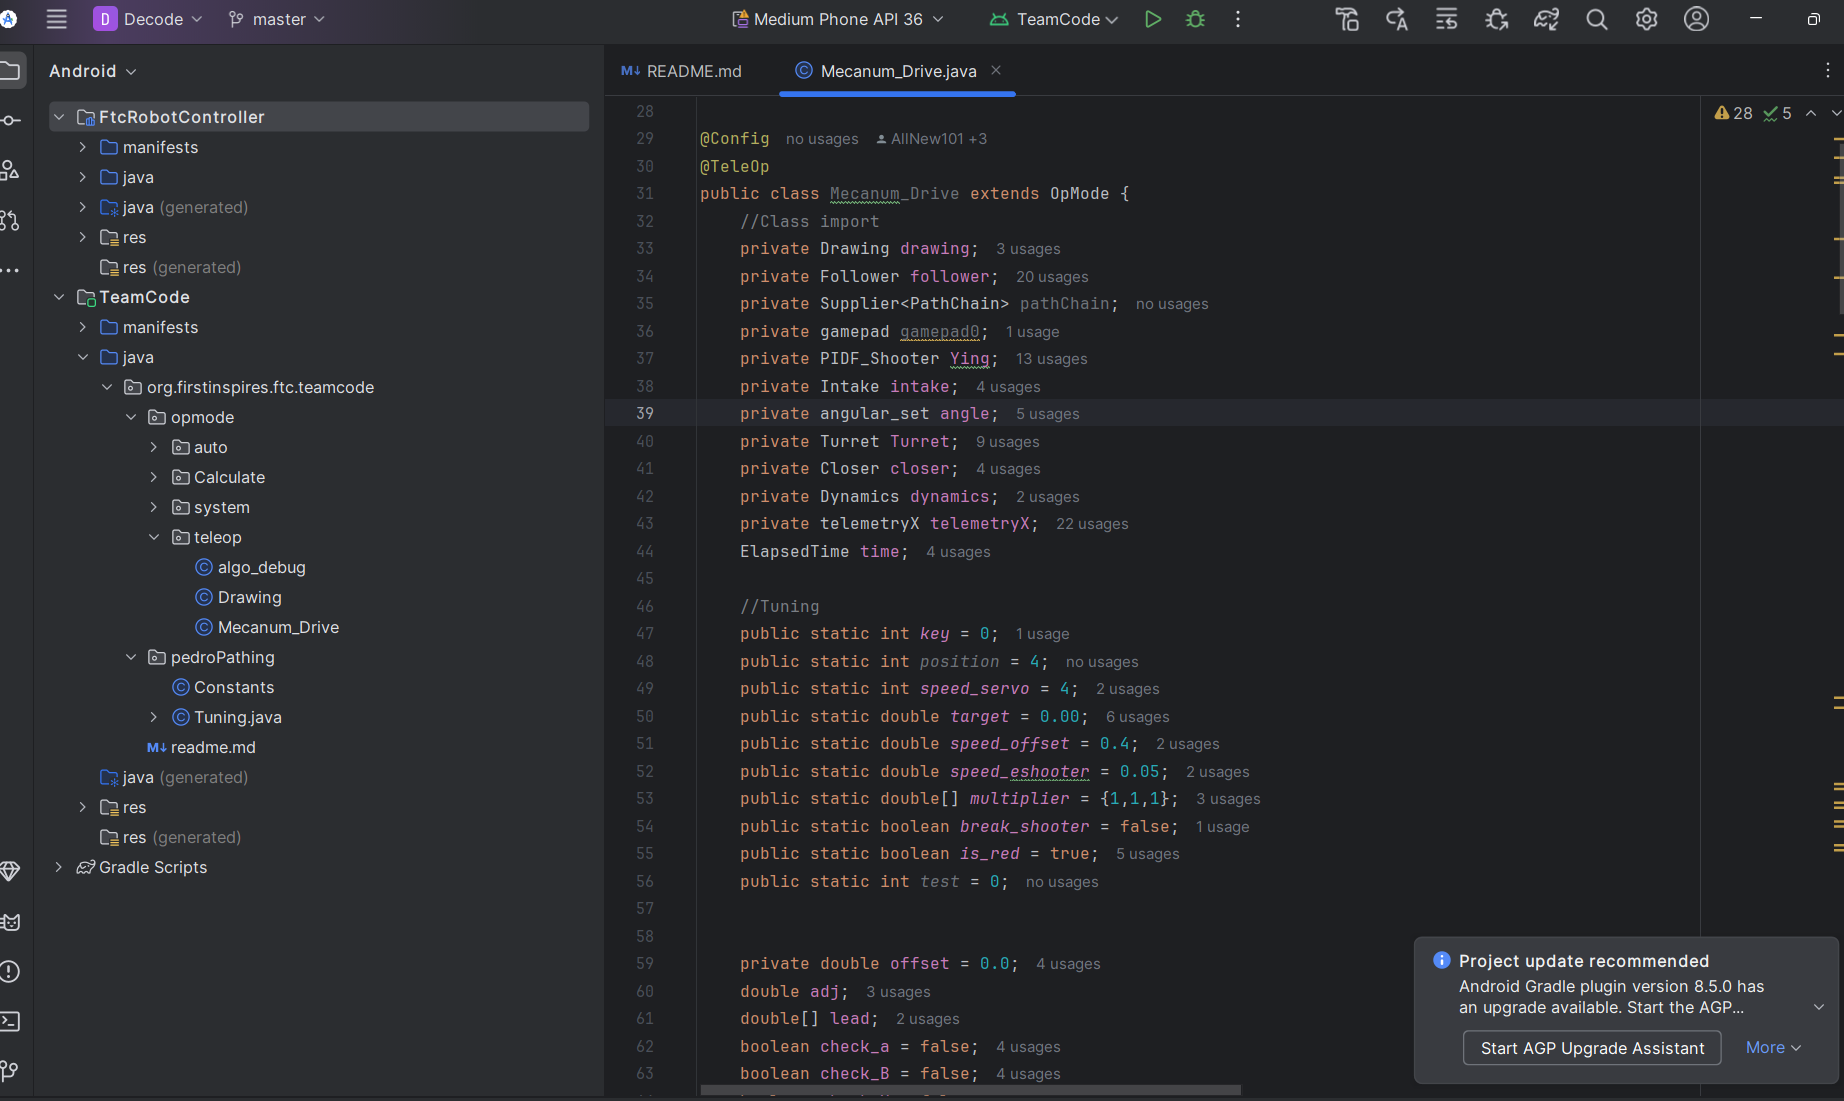Open Search Everywhere magnifier icon
This screenshot has height=1101, width=1844.
tap(1597, 19)
